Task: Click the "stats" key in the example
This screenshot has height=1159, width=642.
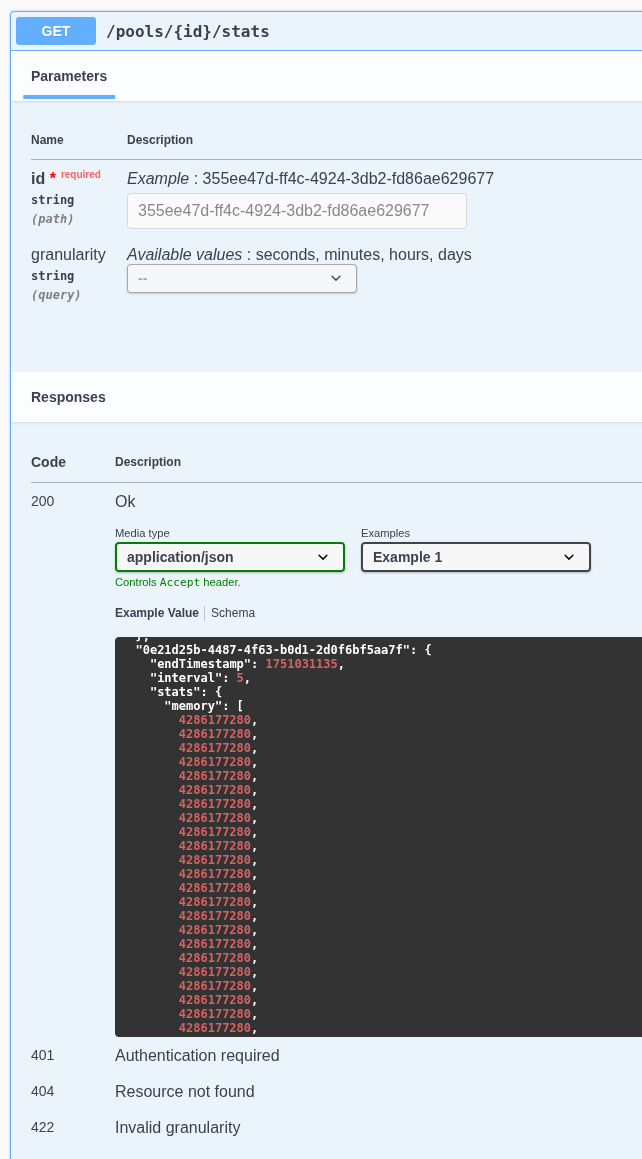Action: pyautogui.click(x=174, y=692)
